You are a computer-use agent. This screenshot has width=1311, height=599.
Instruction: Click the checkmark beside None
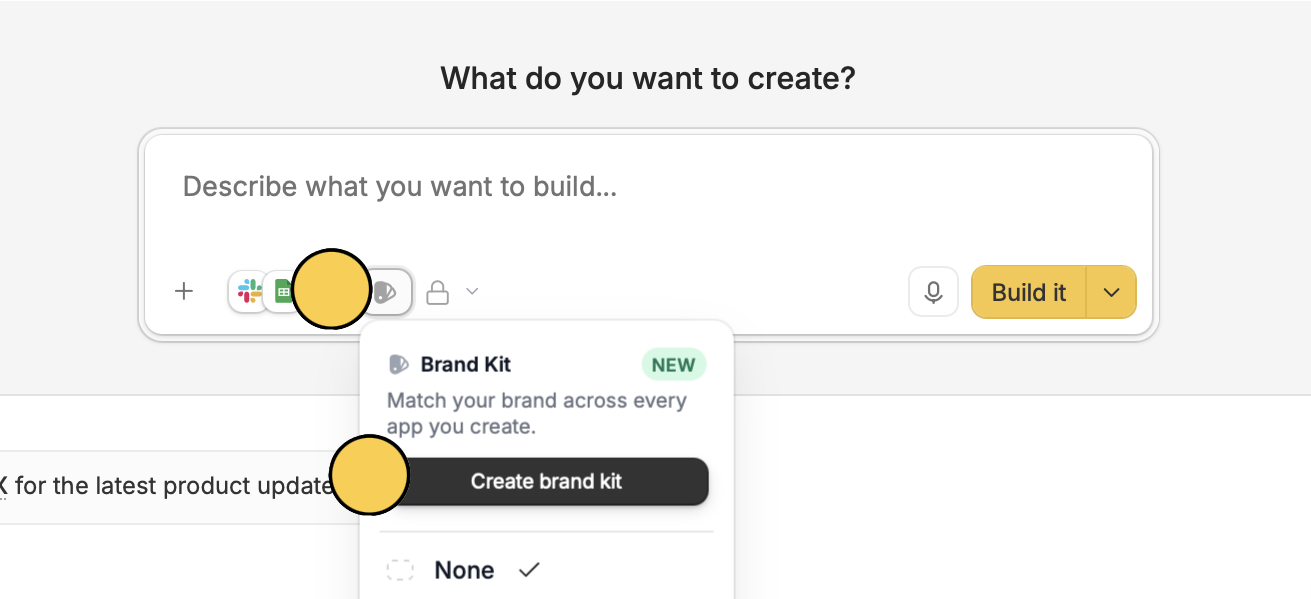tap(529, 570)
